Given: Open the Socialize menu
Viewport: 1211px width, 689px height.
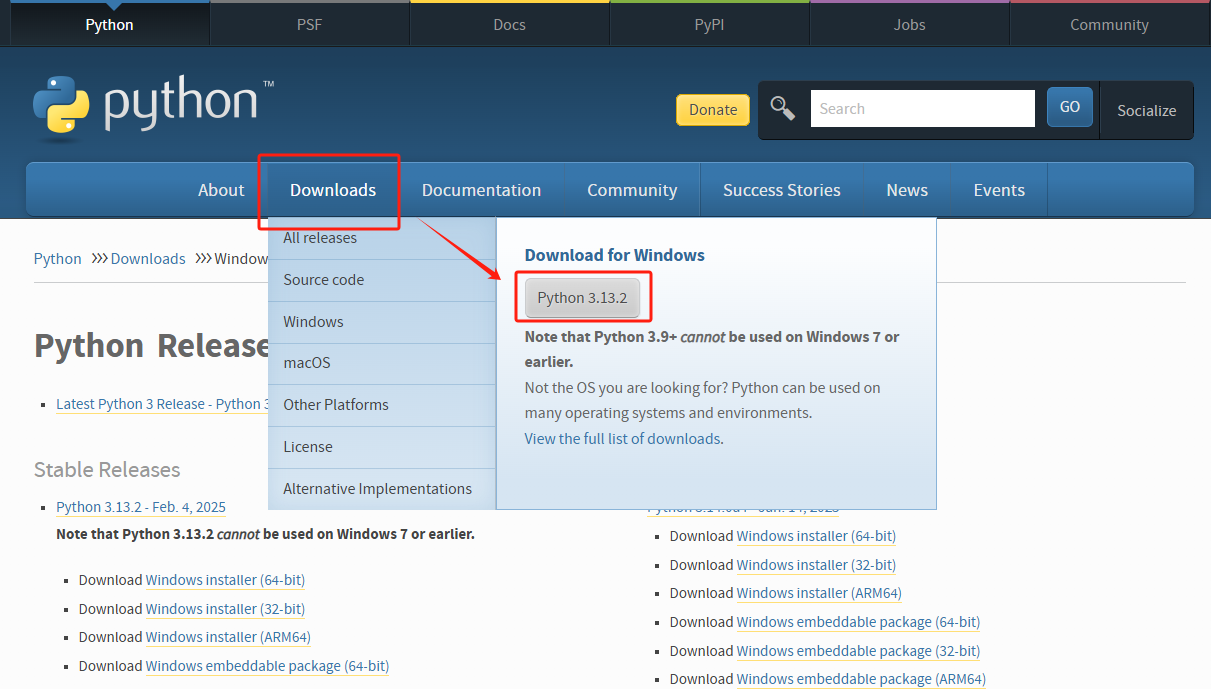Looking at the screenshot, I should click(1147, 110).
